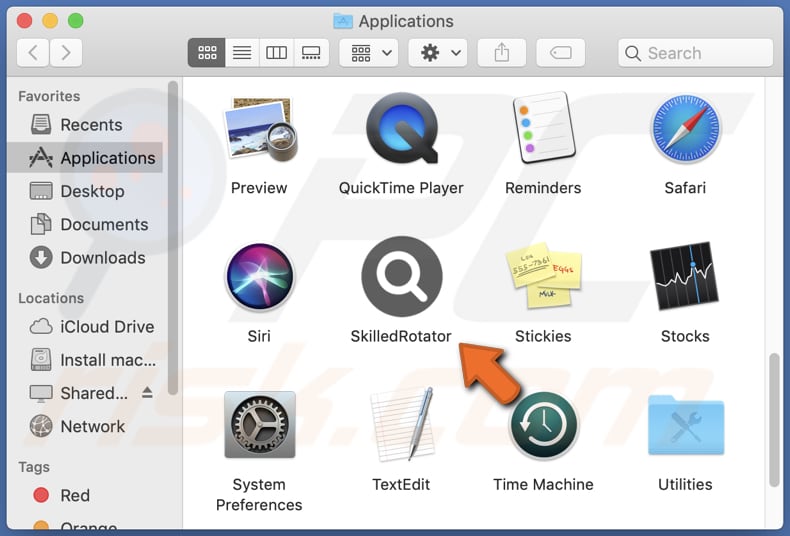Click the System Preferences name label

259,494
